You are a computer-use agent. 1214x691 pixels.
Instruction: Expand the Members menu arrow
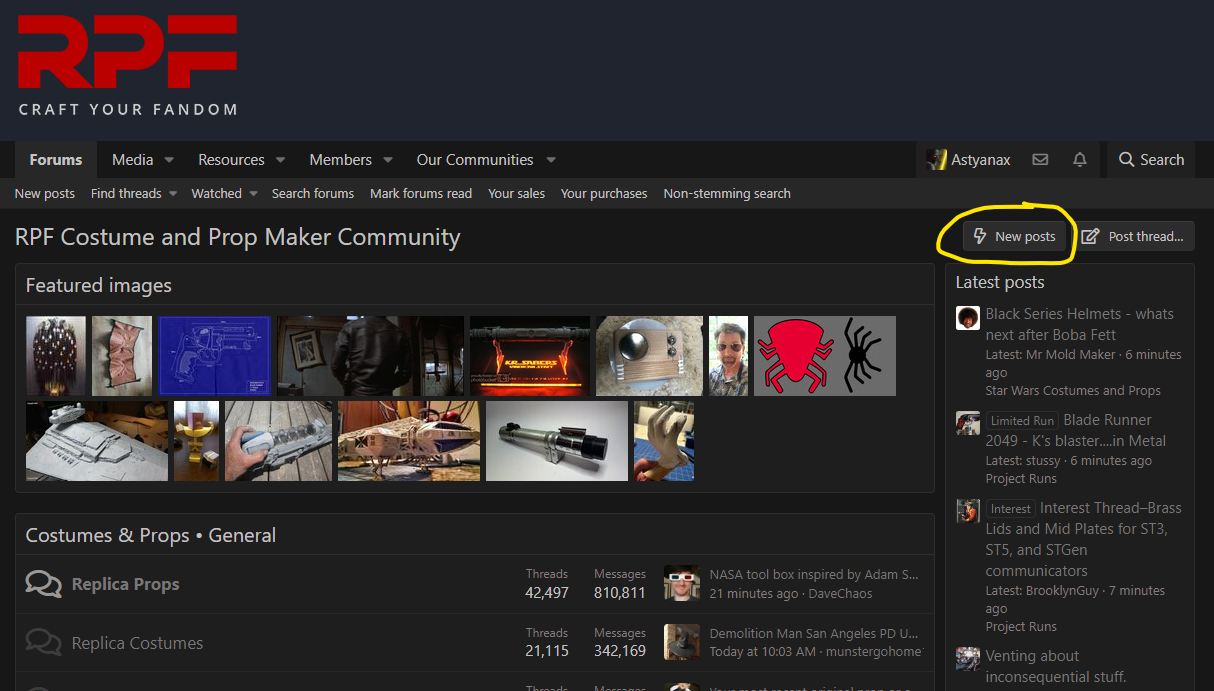(388, 160)
